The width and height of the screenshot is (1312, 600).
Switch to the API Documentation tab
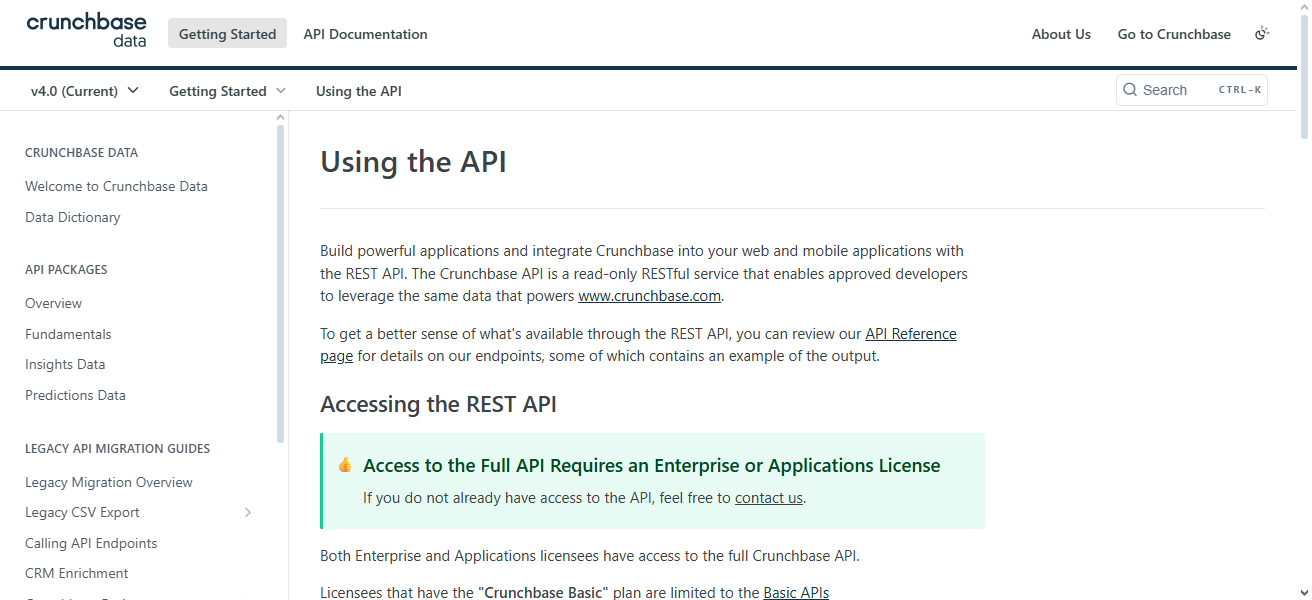click(x=365, y=33)
